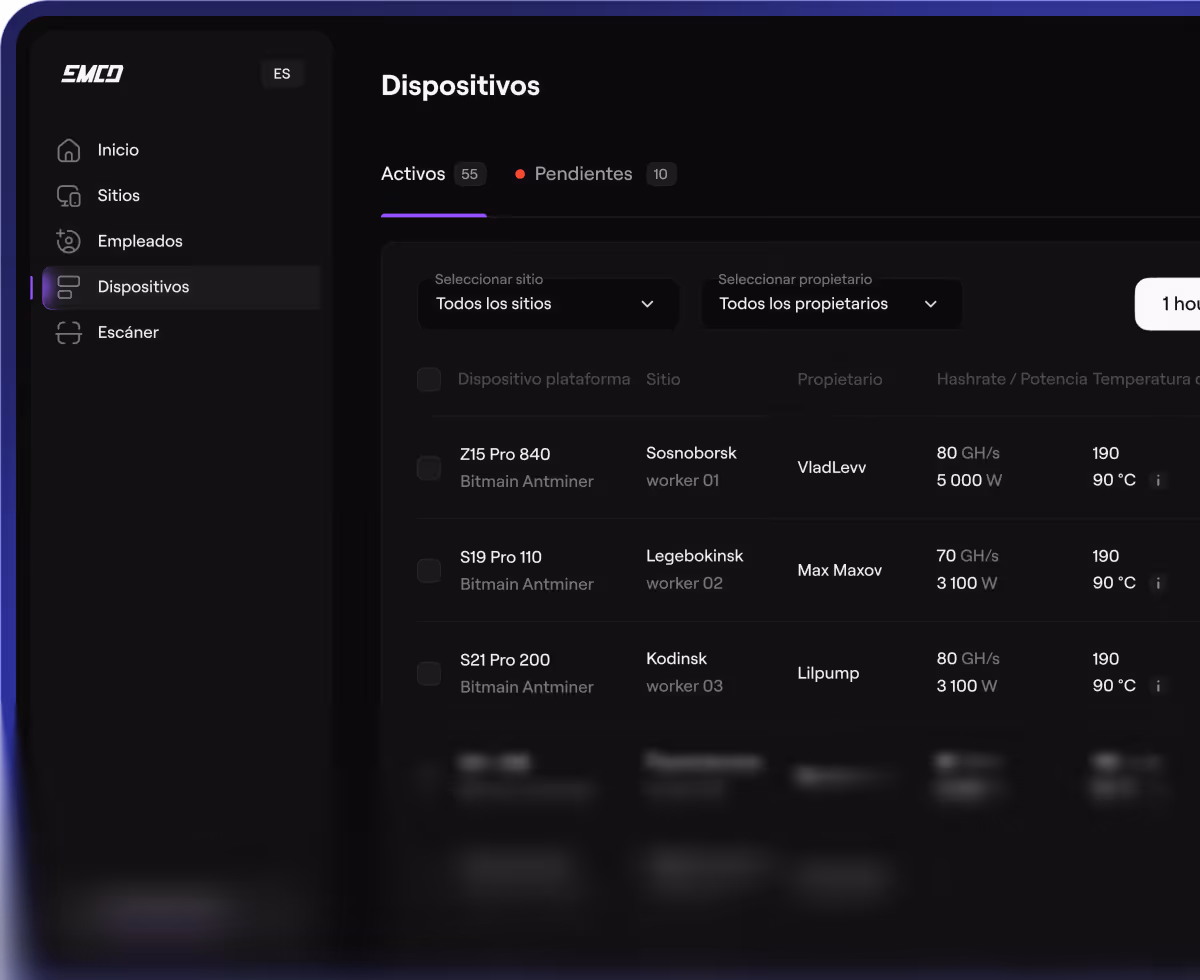This screenshot has width=1200, height=980.
Task: Check the S21 Pro 200 row checkbox
Action: point(429,674)
